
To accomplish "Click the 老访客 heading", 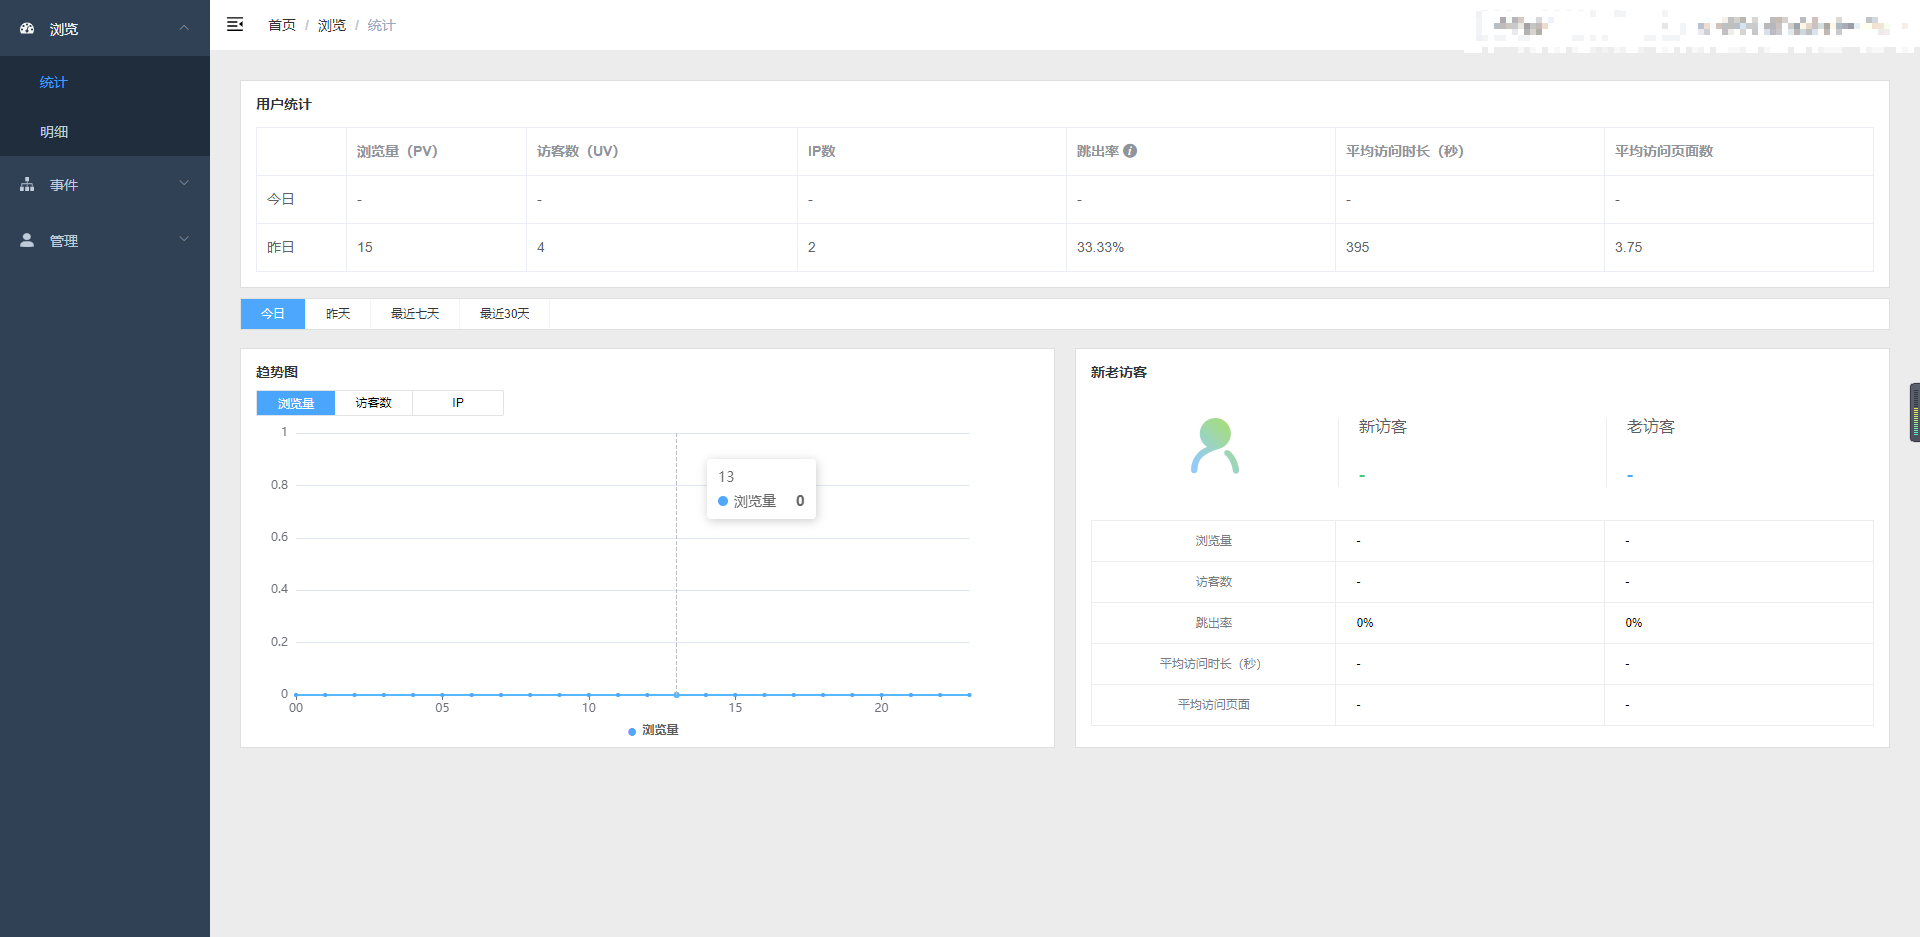I will (x=1651, y=427).
